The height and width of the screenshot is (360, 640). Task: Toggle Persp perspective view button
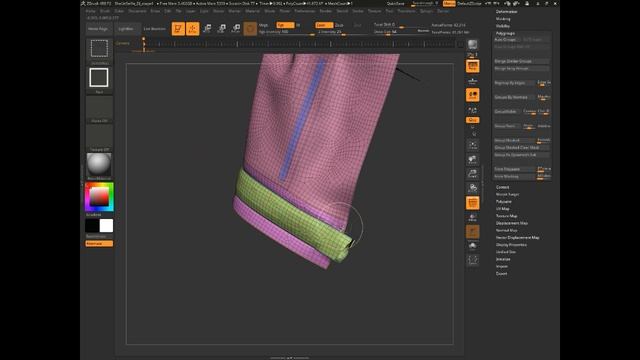point(473,66)
